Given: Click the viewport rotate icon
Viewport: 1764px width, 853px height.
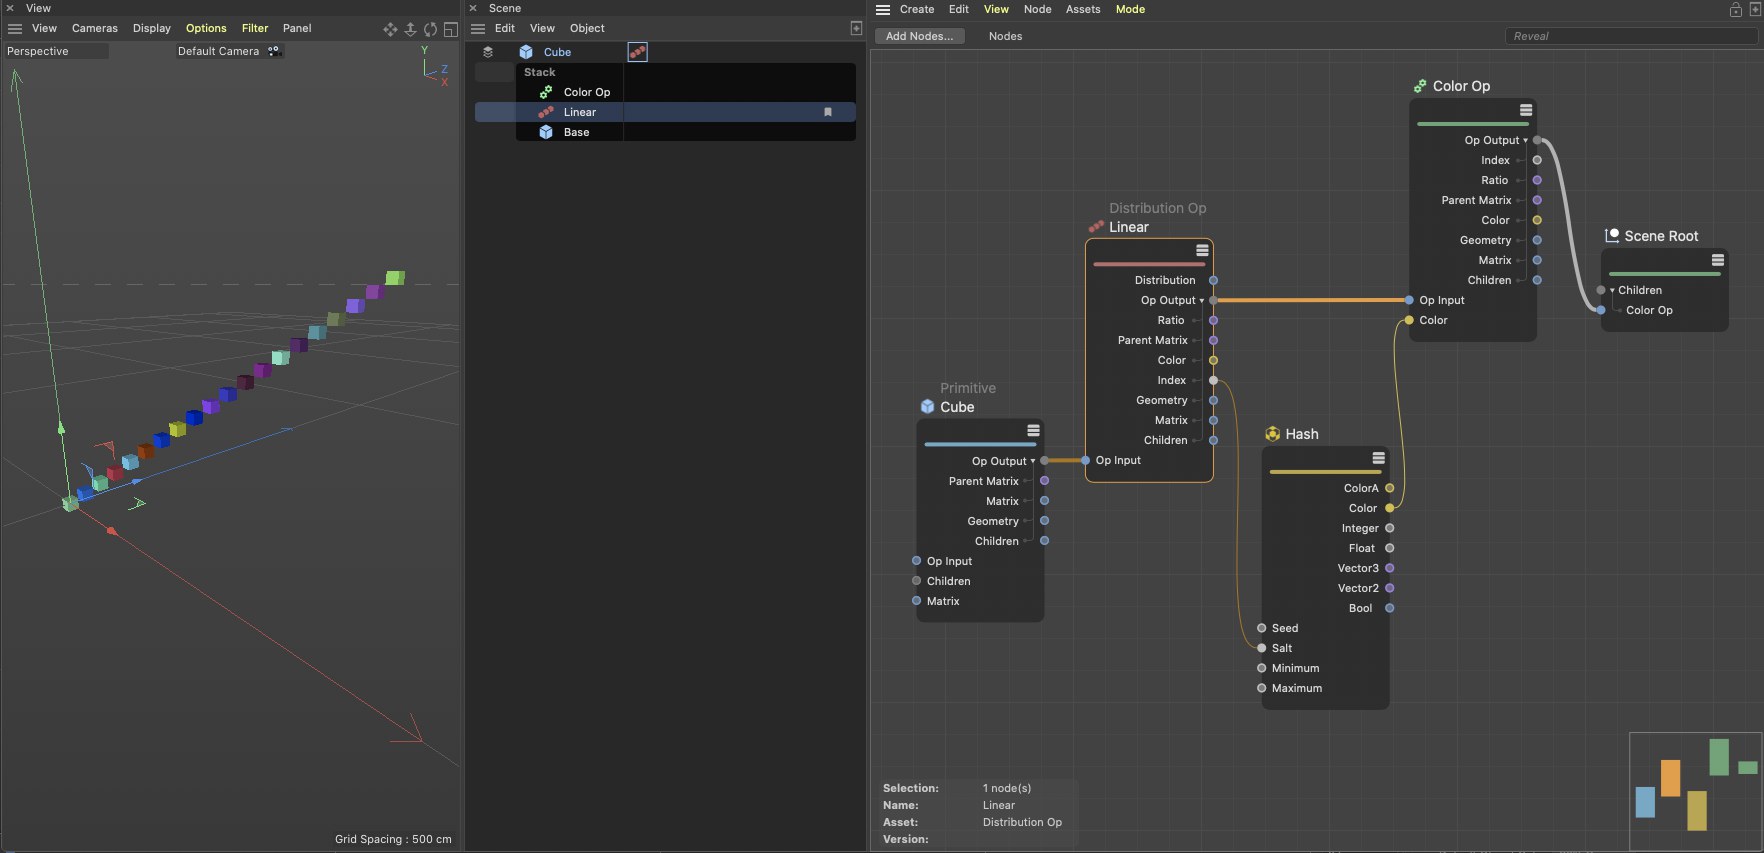Looking at the screenshot, I should (430, 29).
